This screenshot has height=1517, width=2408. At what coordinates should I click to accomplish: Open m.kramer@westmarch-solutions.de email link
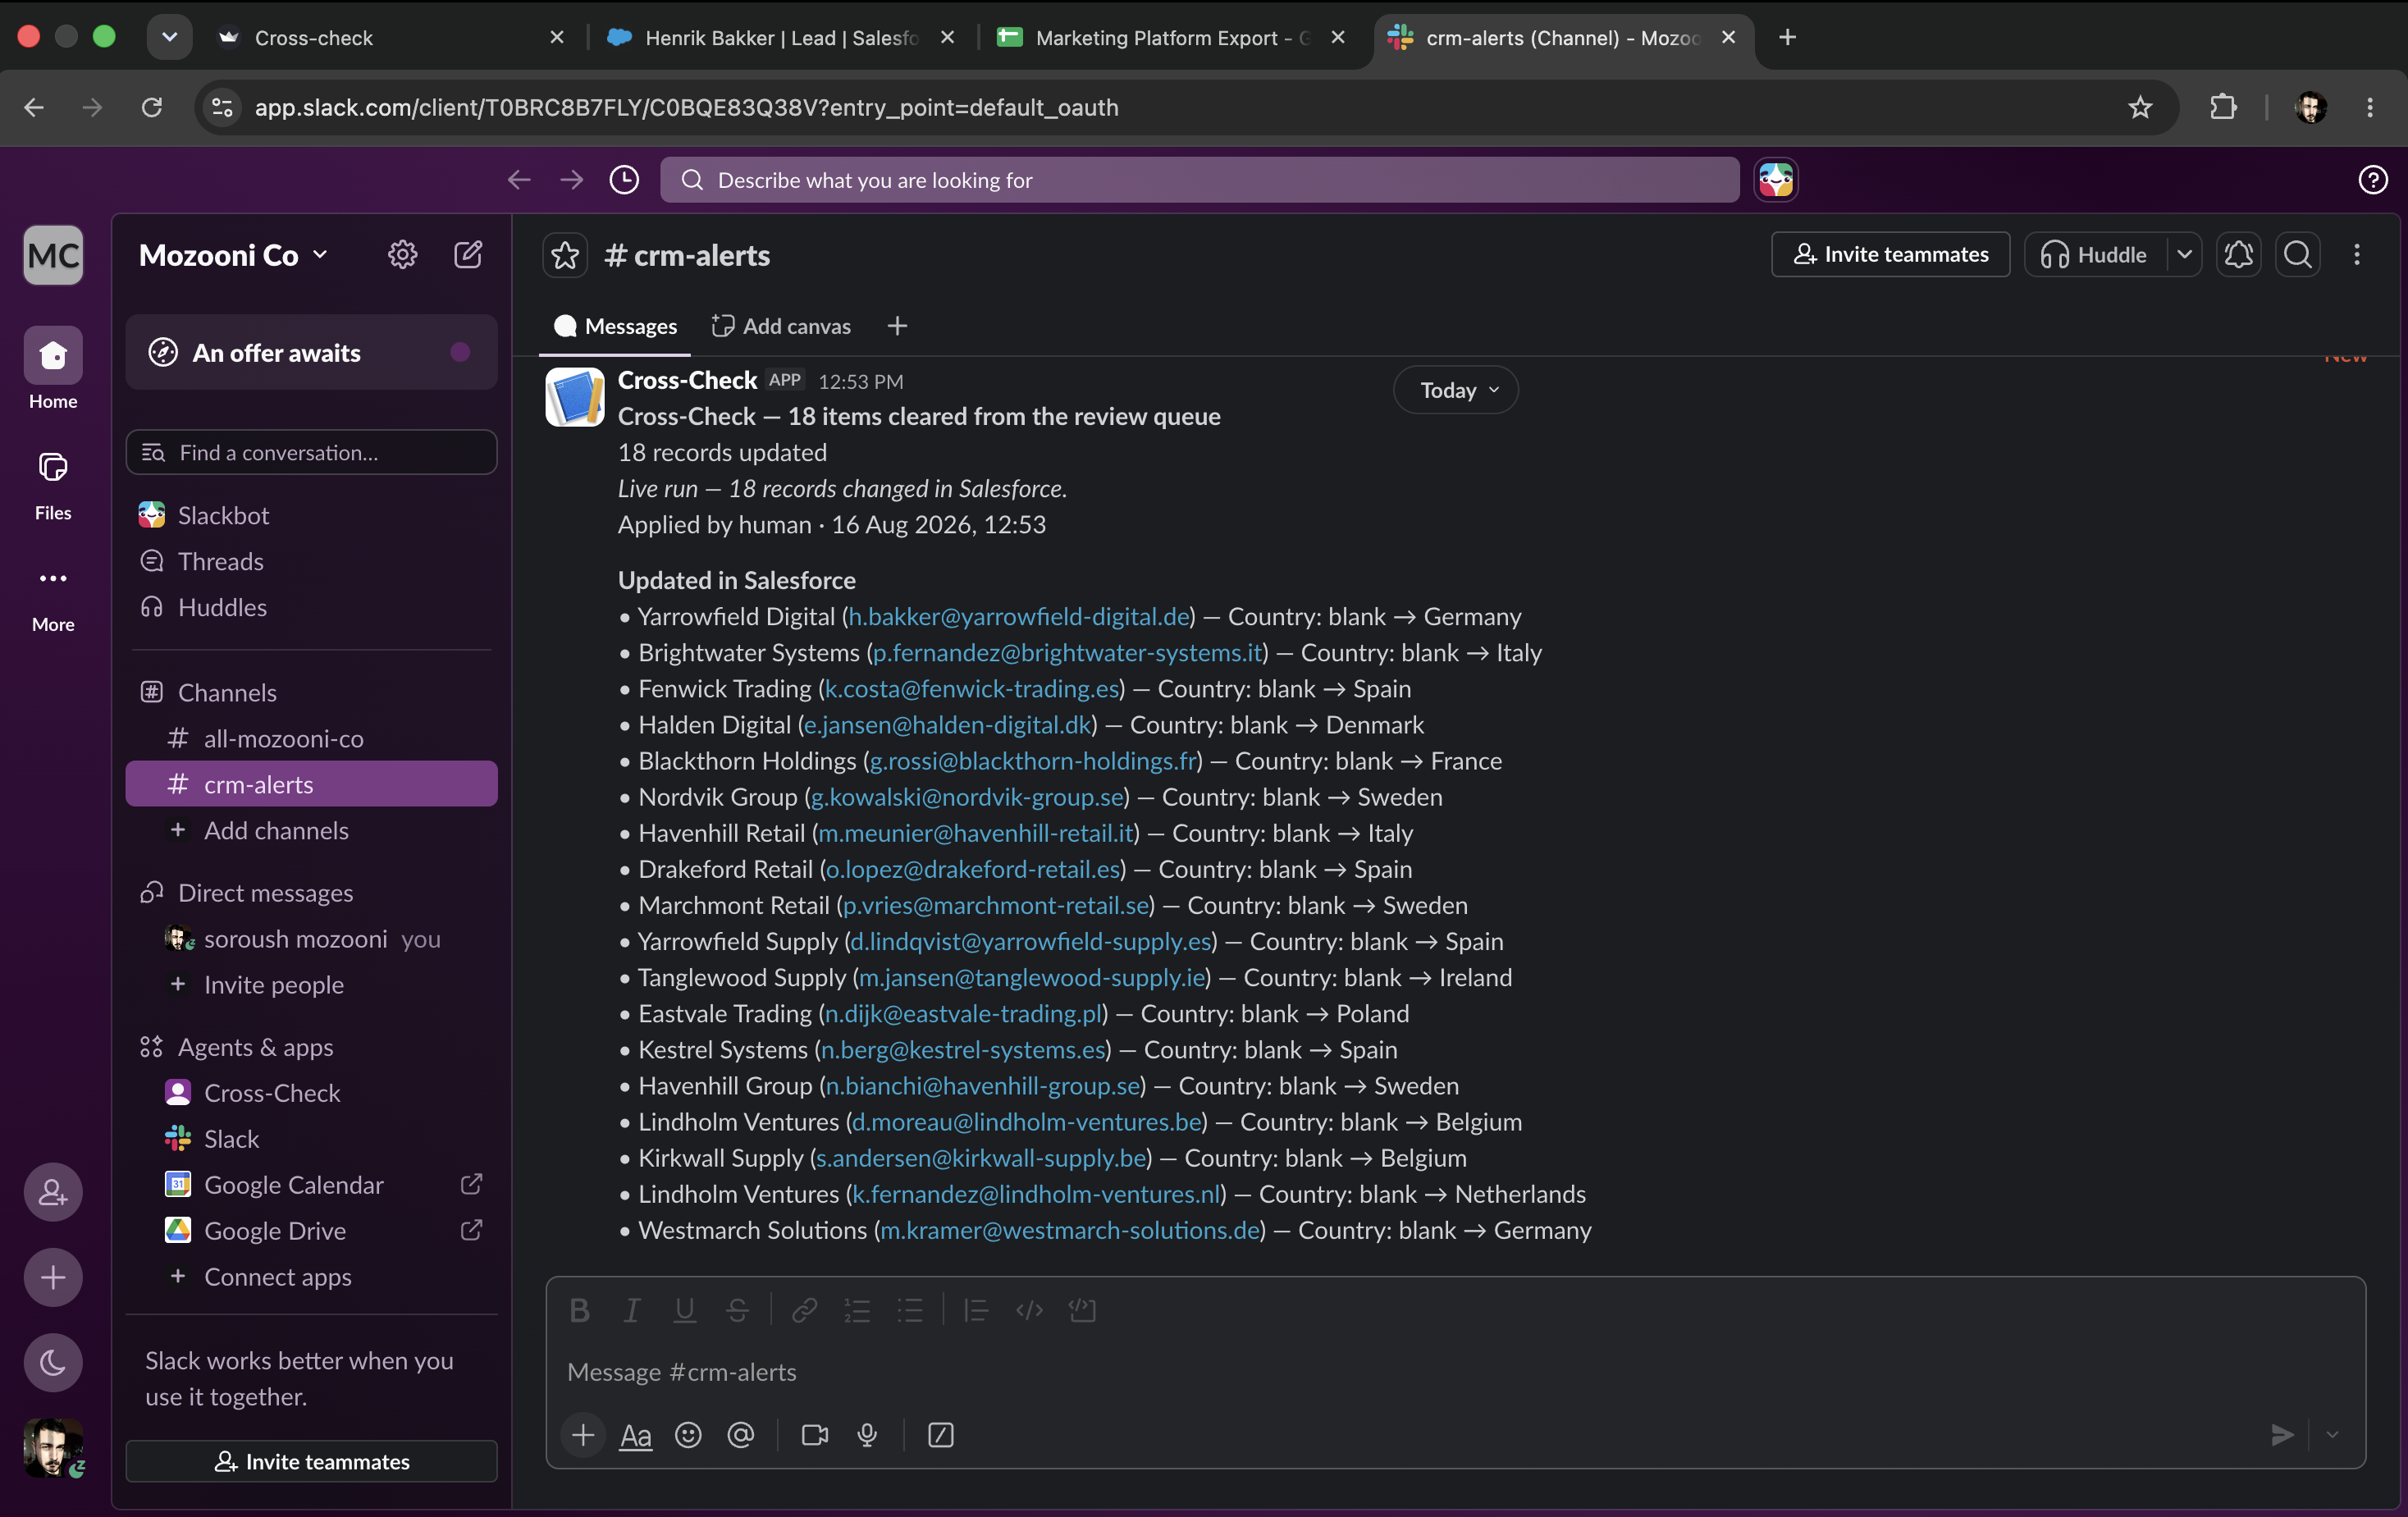click(1070, 1230)
